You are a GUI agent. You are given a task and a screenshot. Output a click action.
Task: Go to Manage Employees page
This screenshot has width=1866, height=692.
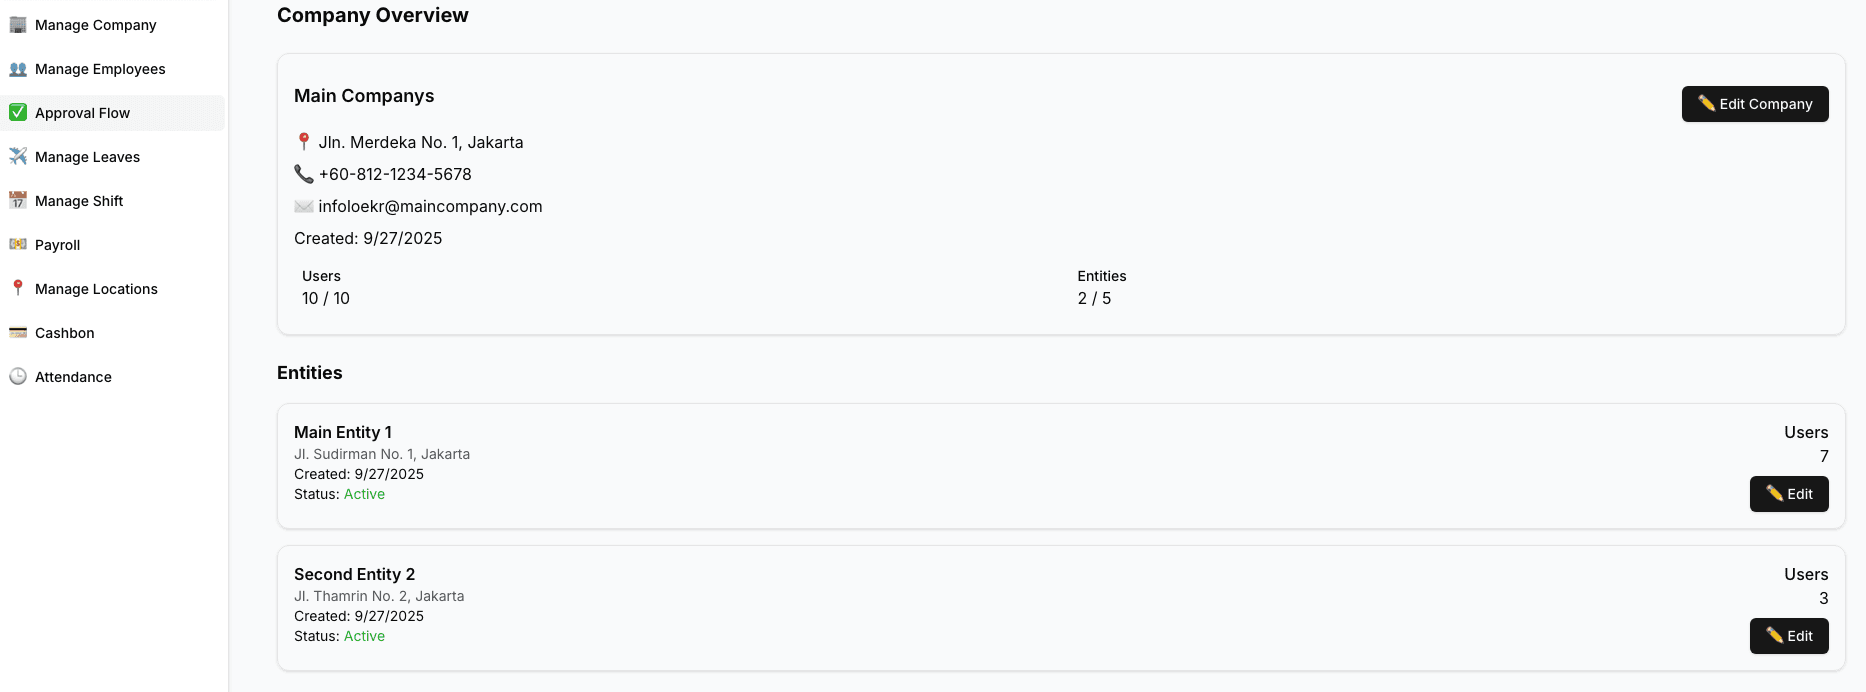point(100,69)
